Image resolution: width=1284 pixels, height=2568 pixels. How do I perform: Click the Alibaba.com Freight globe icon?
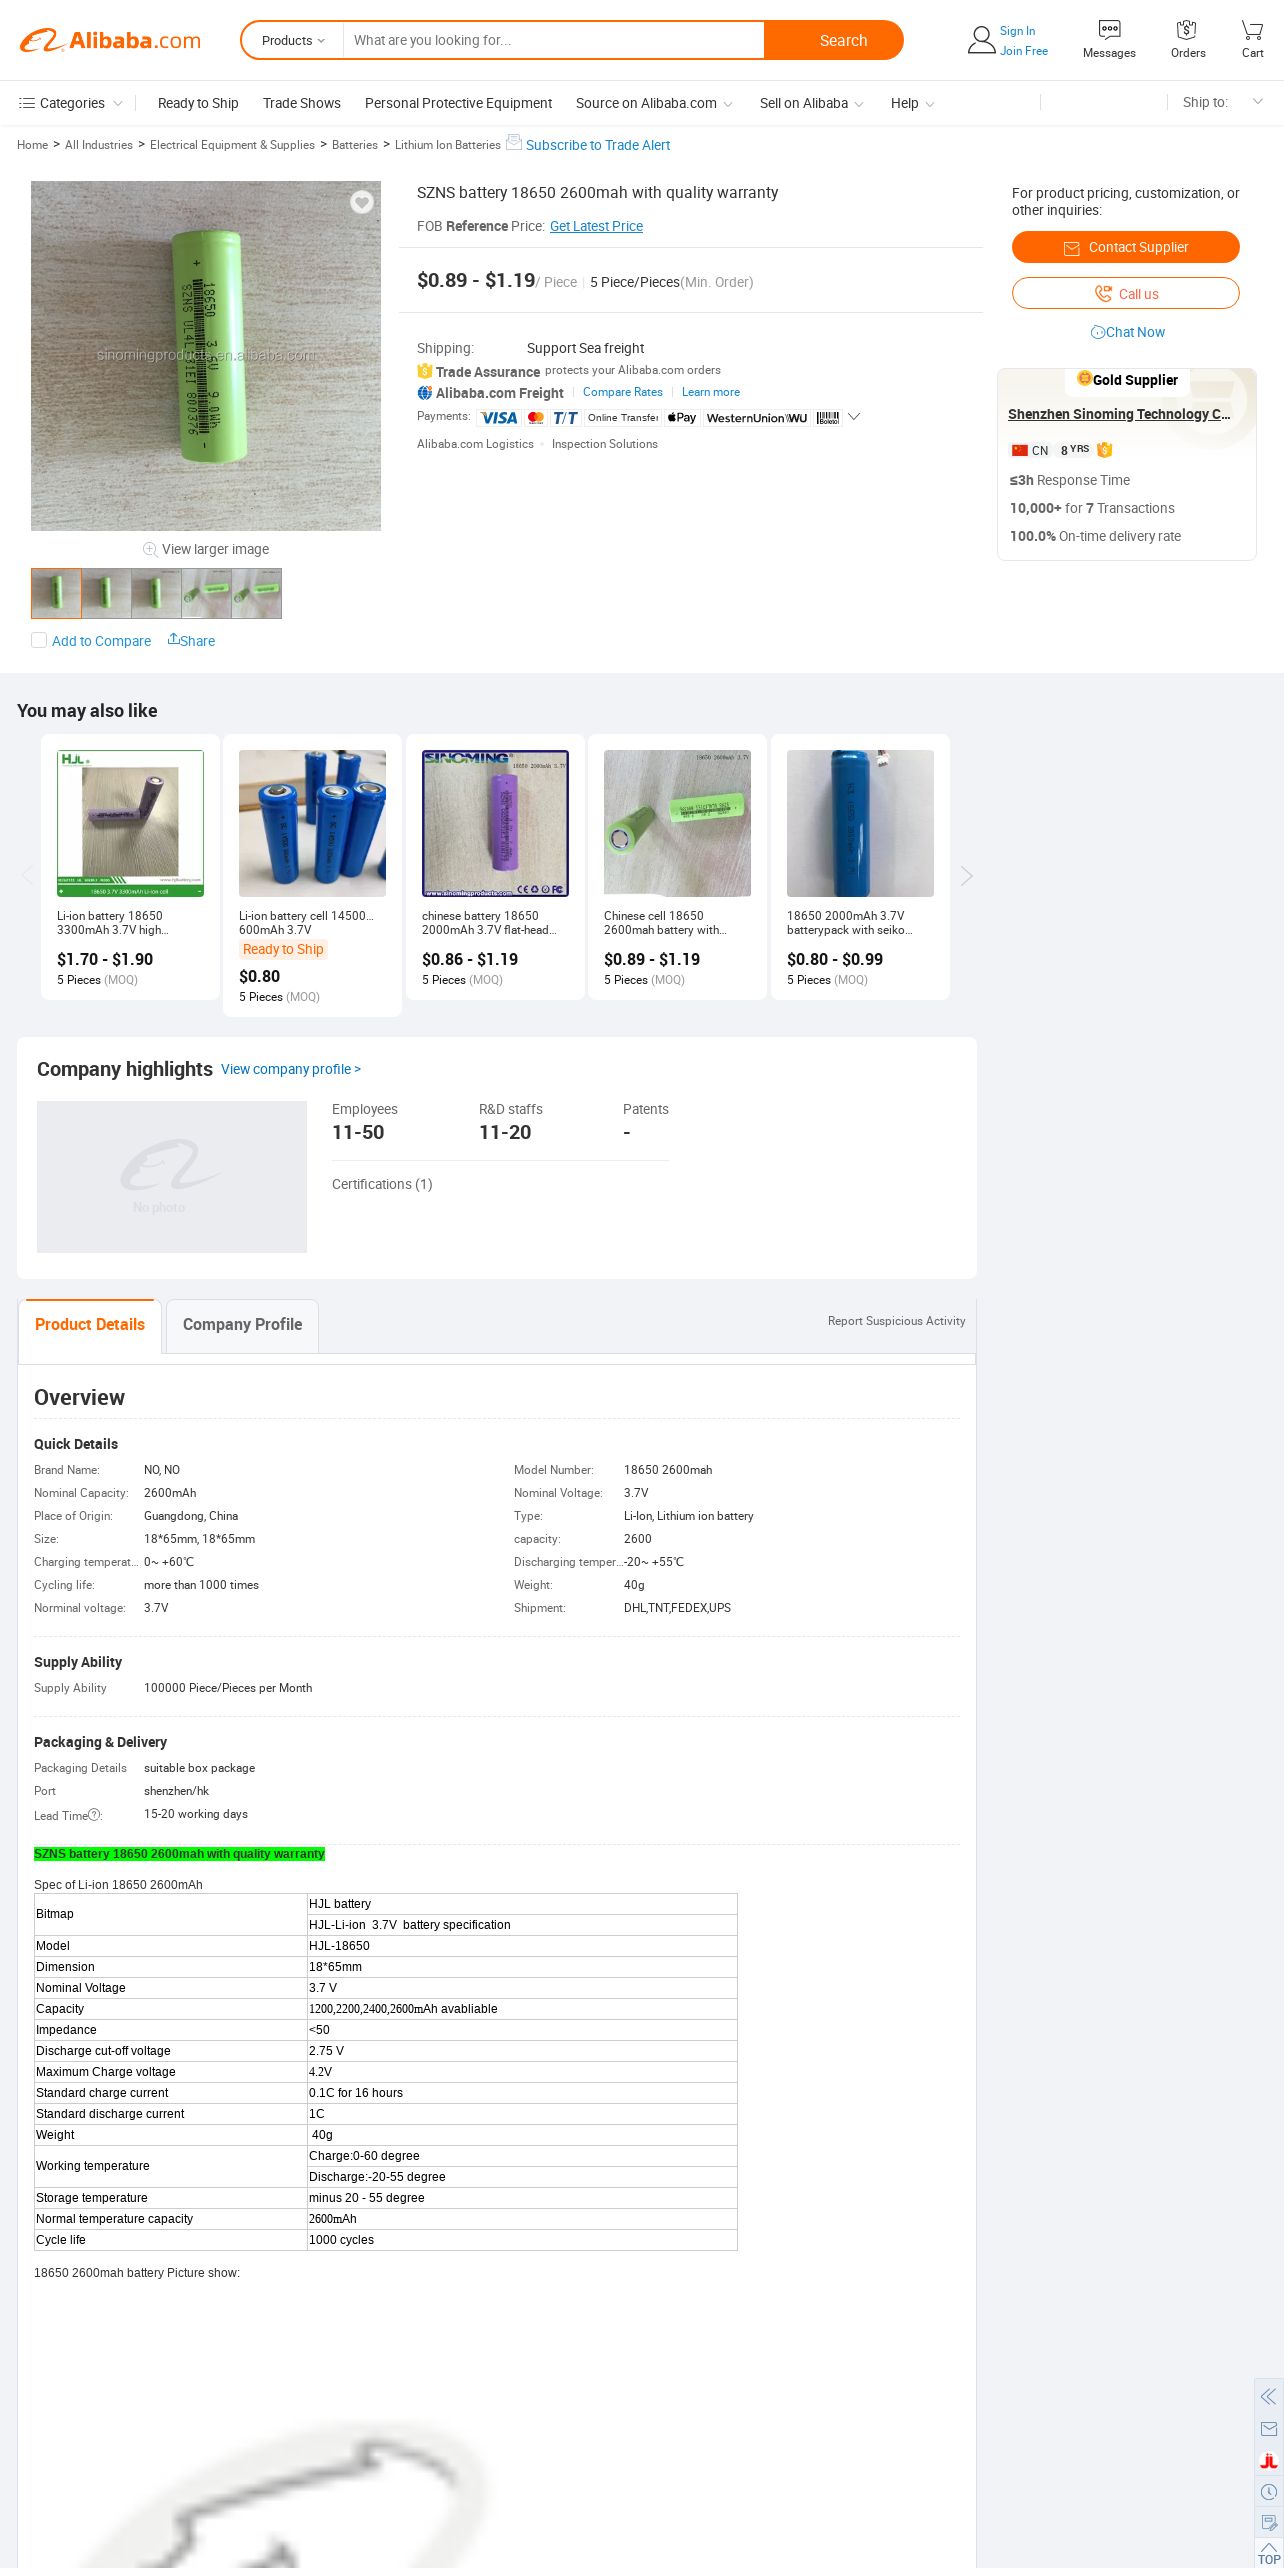point(425,393)
